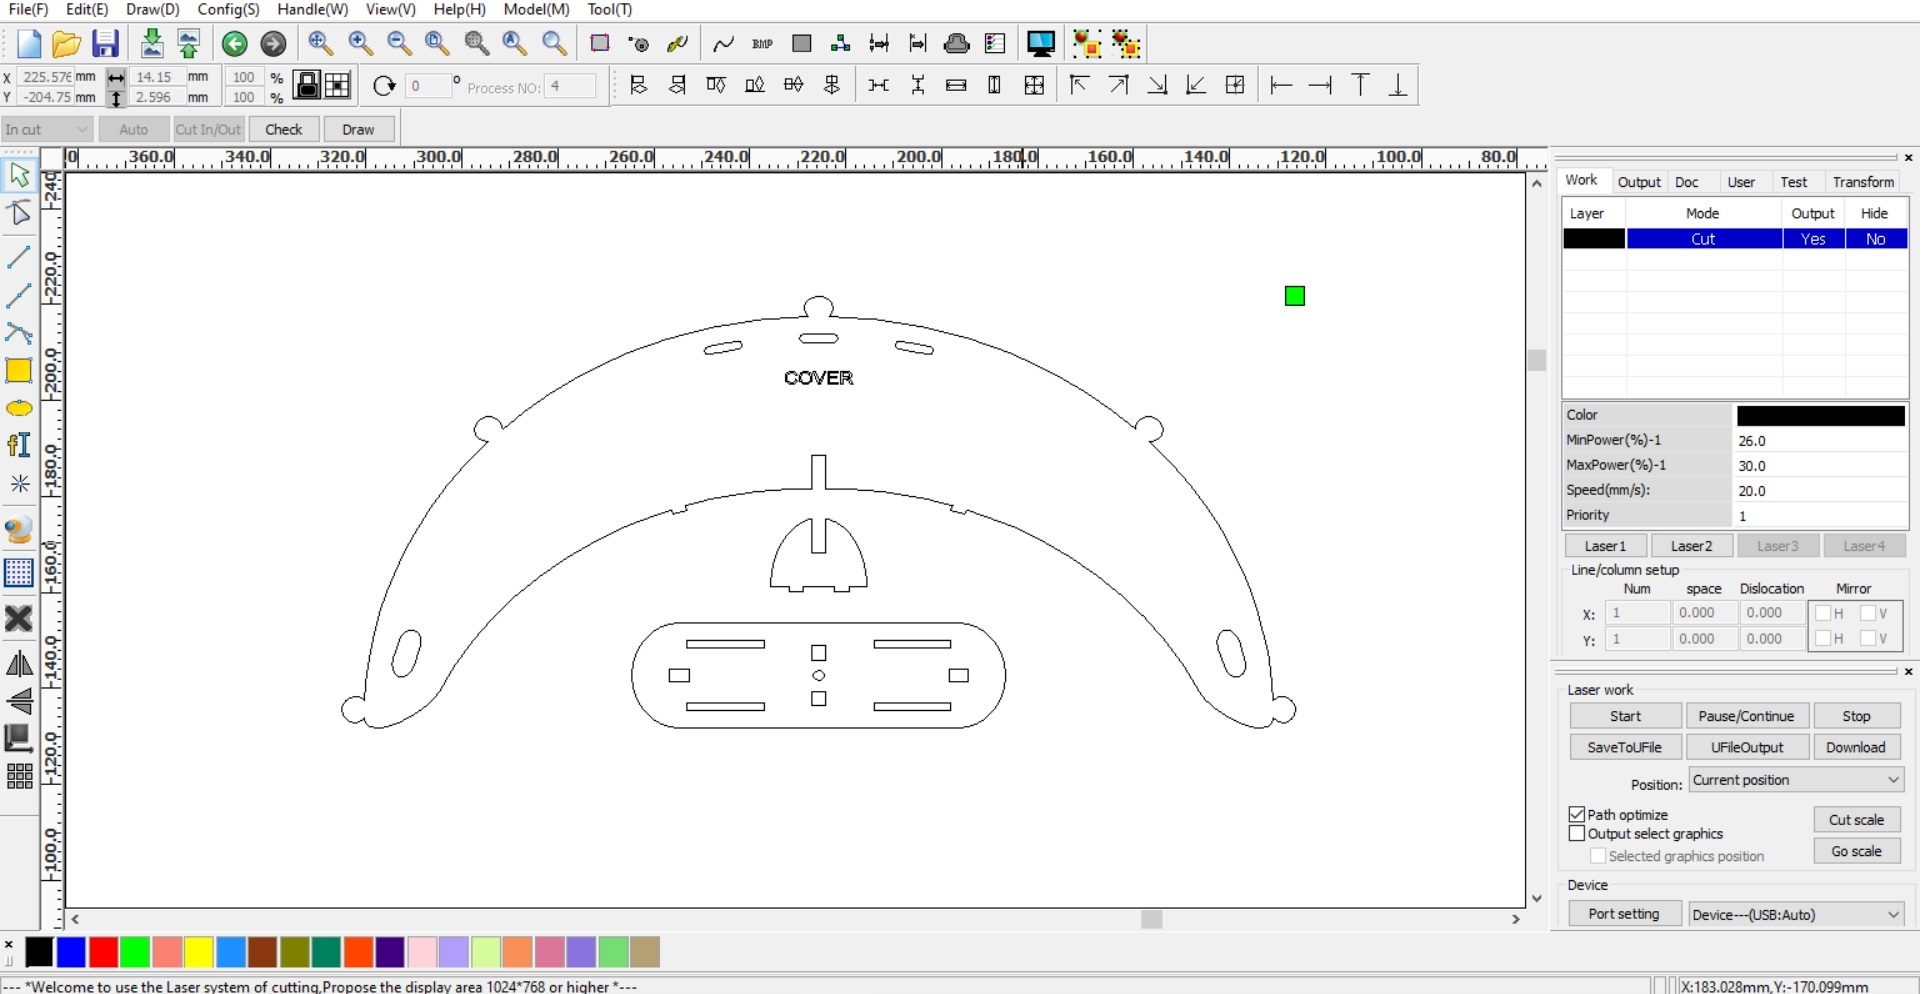Pick the yellow swatch in the bottom palette

[x=199, y=953]
